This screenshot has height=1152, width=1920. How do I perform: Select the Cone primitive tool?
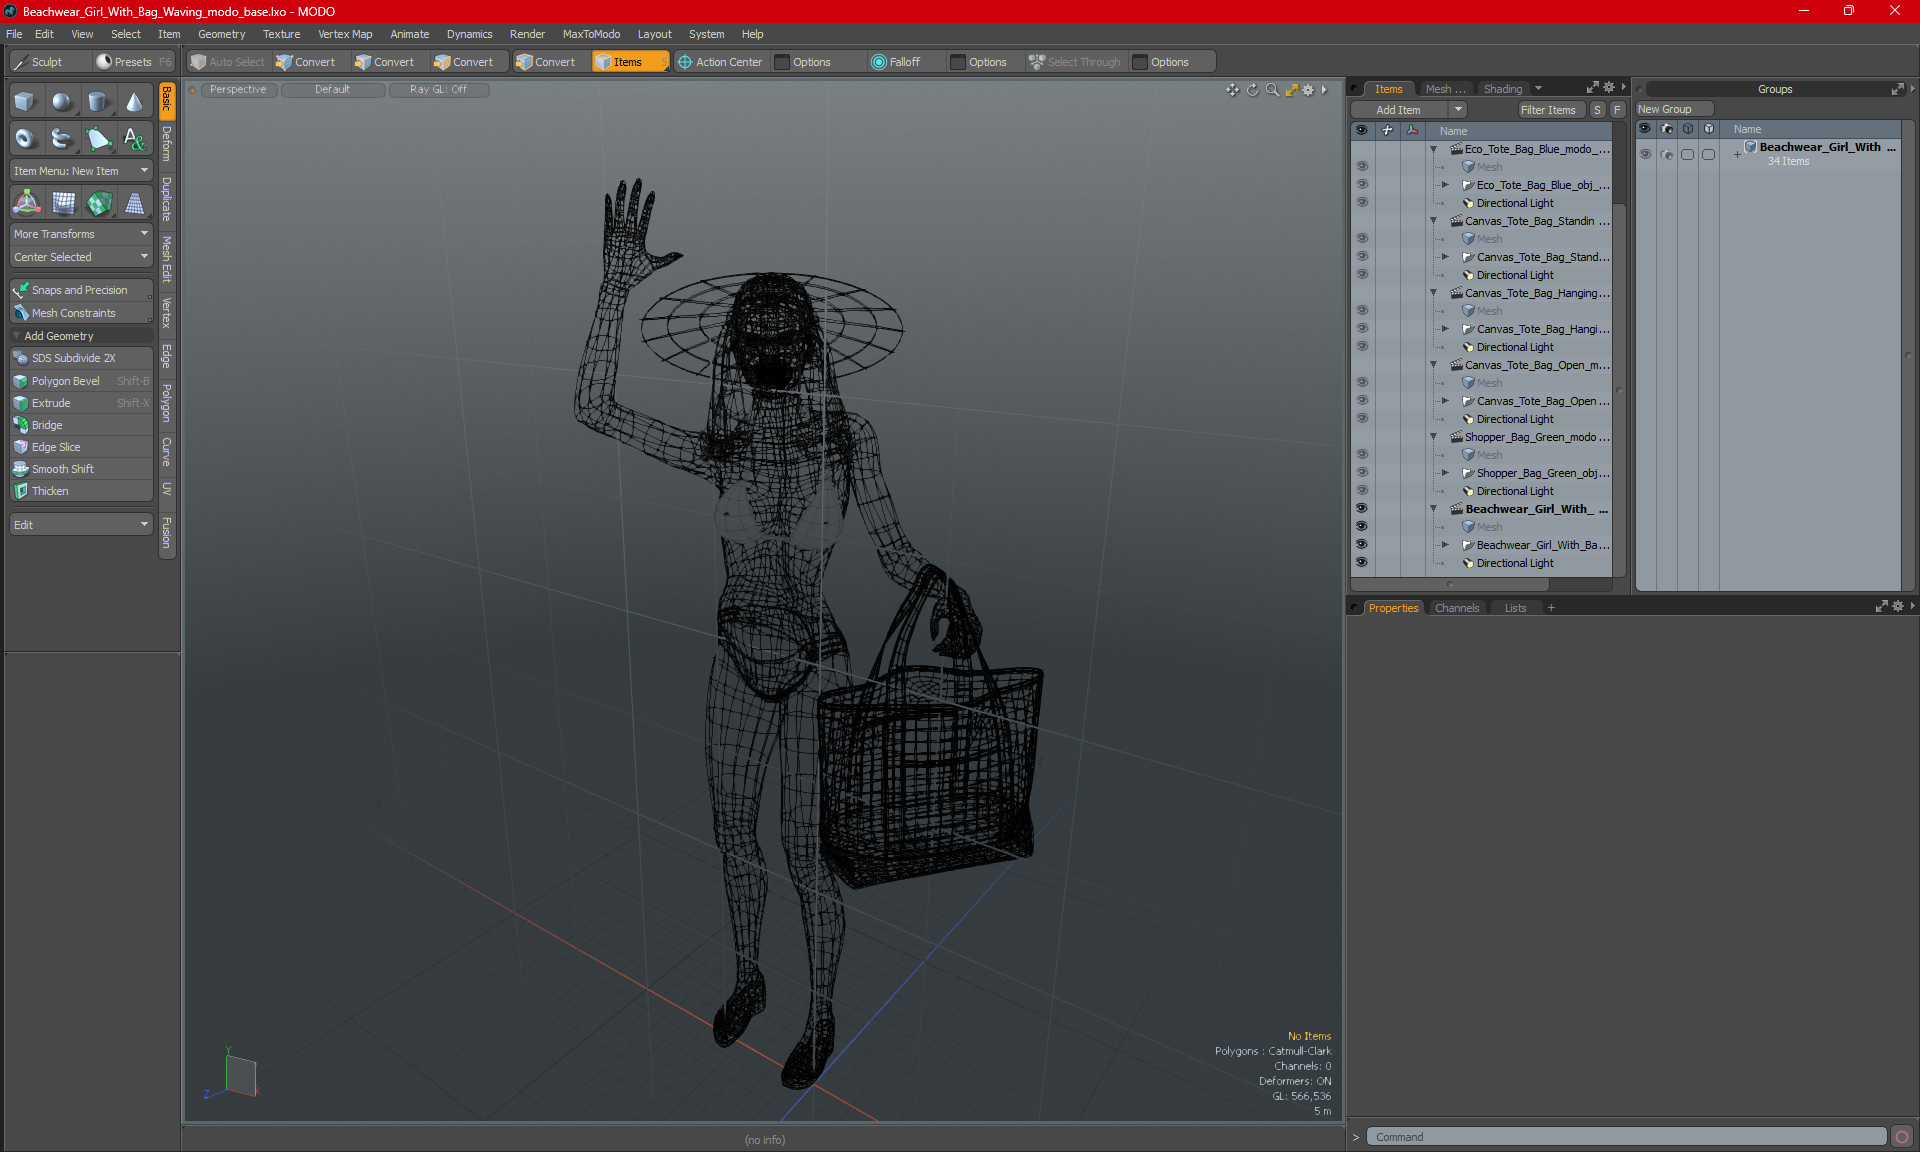click(134, 101)
